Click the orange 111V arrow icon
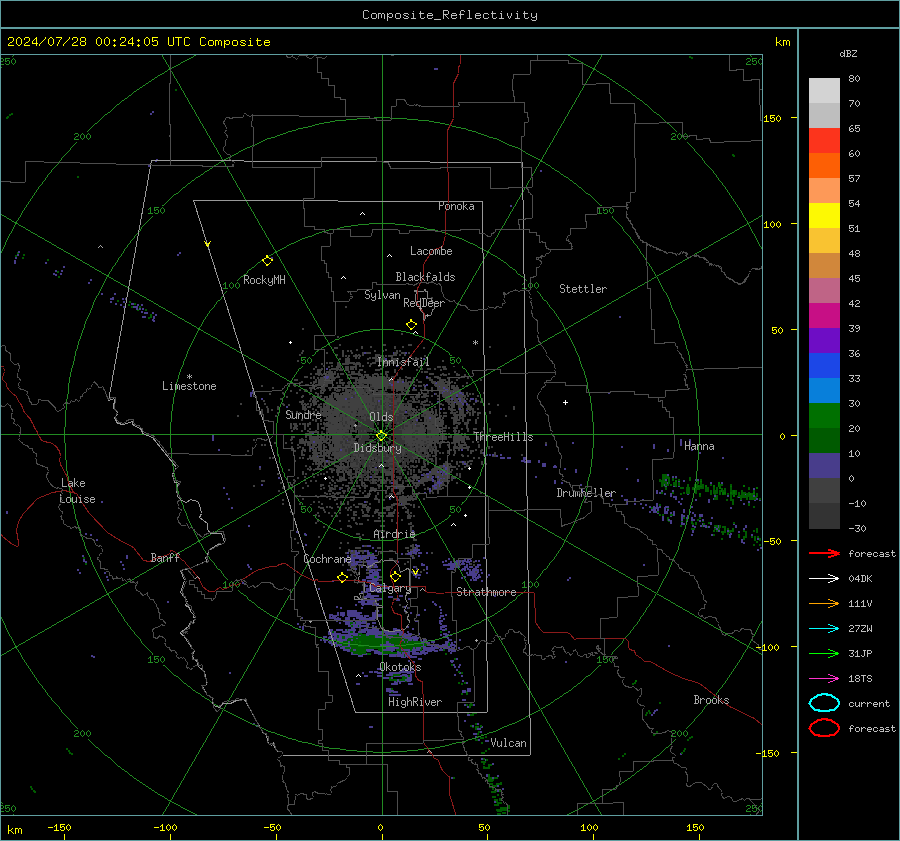This screenshot has height=841, width=900. coord(824,603)
